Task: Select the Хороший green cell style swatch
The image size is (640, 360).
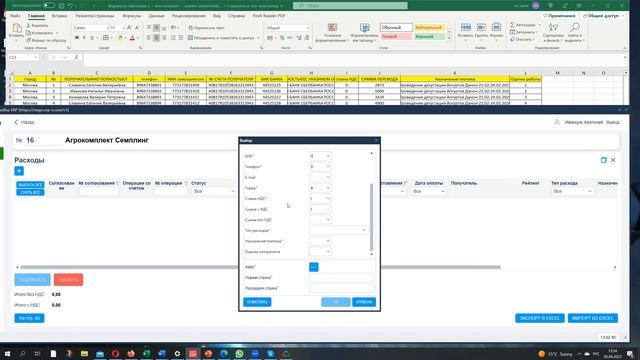Action: tap(429, 37)
